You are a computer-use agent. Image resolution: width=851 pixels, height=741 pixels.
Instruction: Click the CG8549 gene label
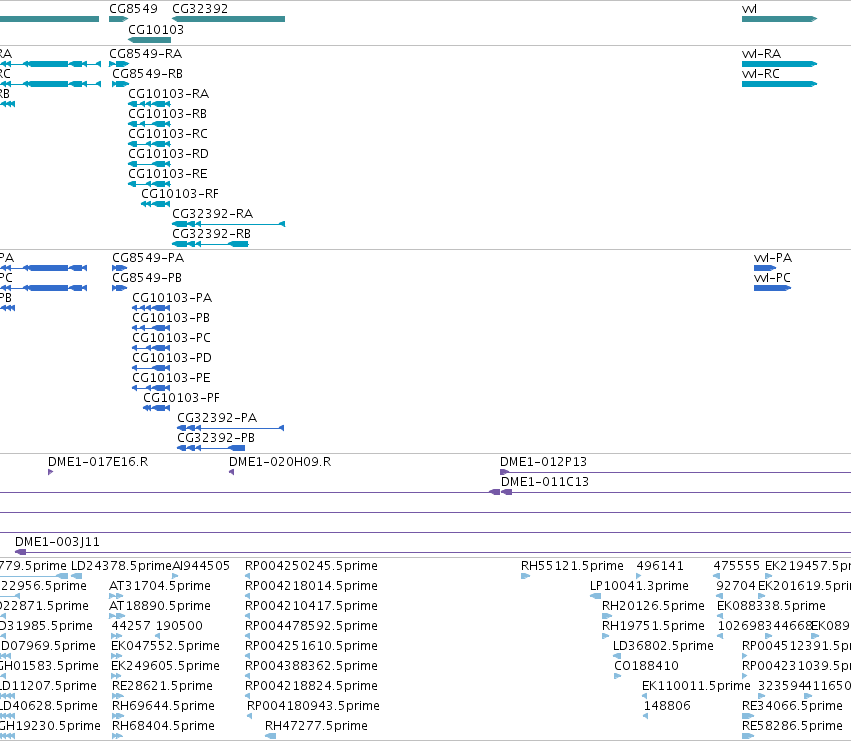(134, 9)
